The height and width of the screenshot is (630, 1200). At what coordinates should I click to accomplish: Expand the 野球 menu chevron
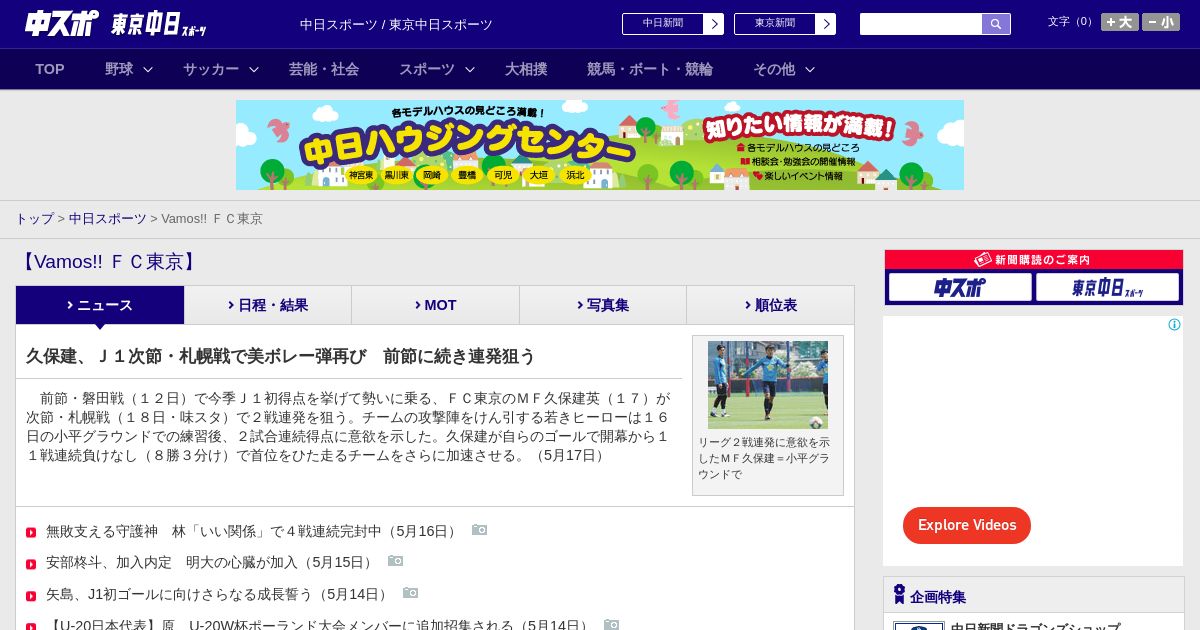tap(148, 69)
